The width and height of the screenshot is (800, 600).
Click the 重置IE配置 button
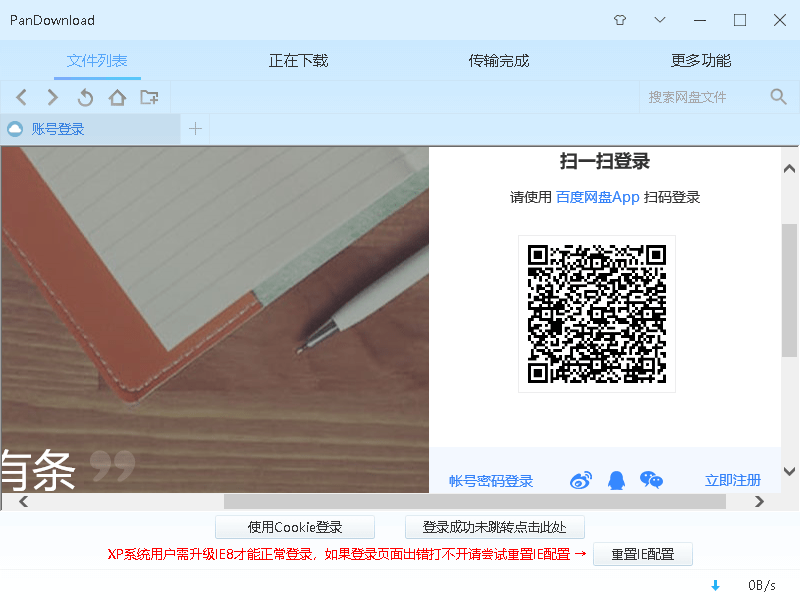click(643, 554)
